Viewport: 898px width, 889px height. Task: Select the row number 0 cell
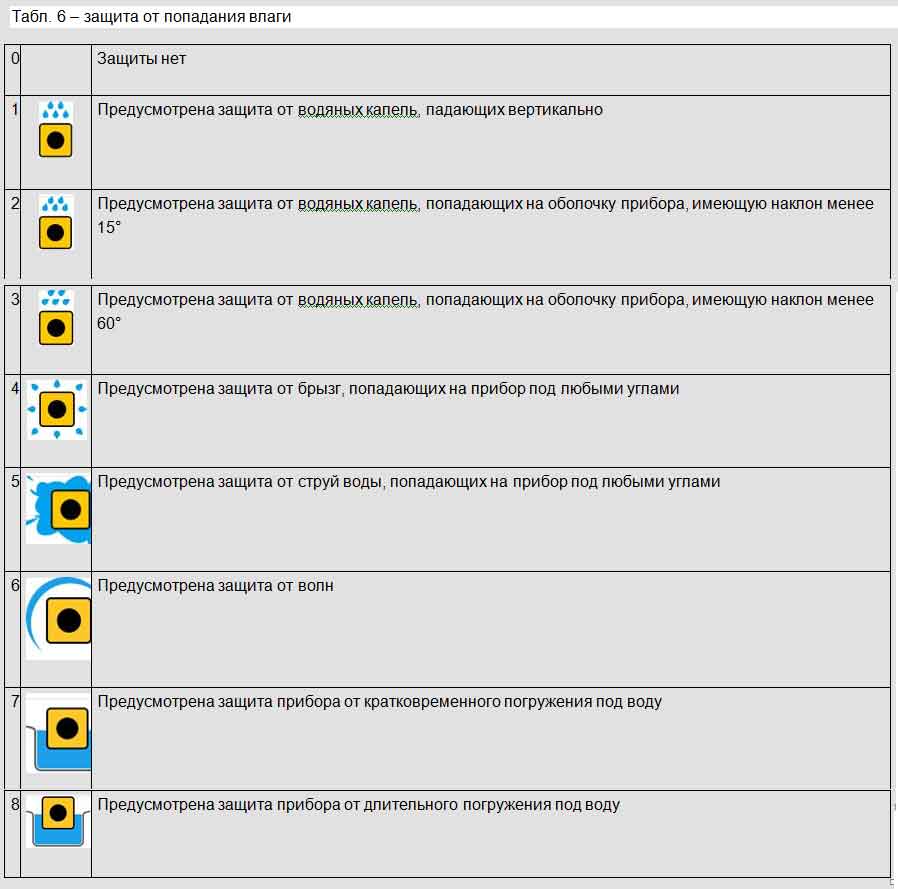(14, 58)
